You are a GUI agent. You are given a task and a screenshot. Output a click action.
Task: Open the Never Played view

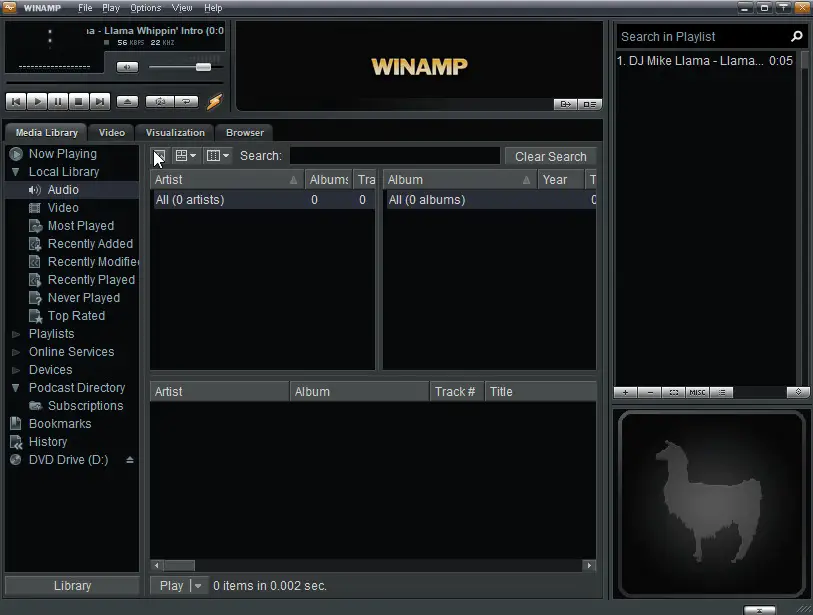click(84, 298)
